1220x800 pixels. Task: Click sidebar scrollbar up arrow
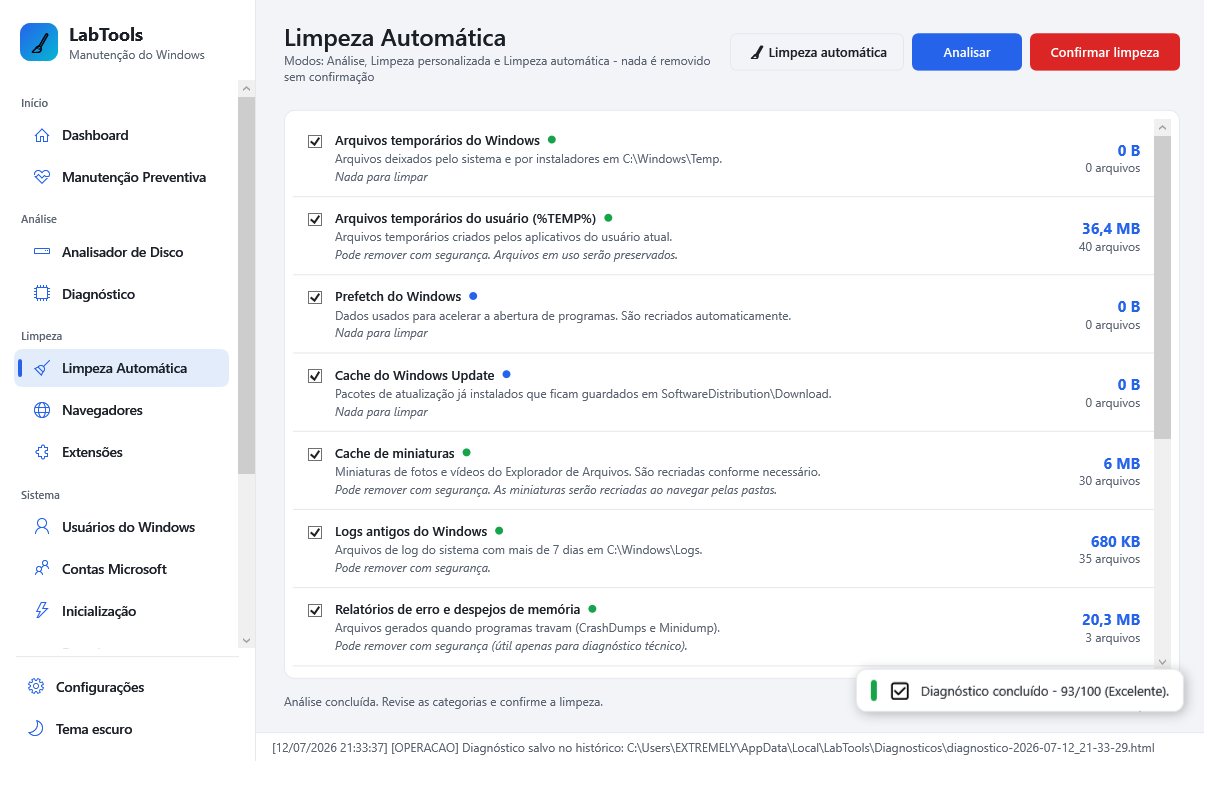tap(246, 89)
